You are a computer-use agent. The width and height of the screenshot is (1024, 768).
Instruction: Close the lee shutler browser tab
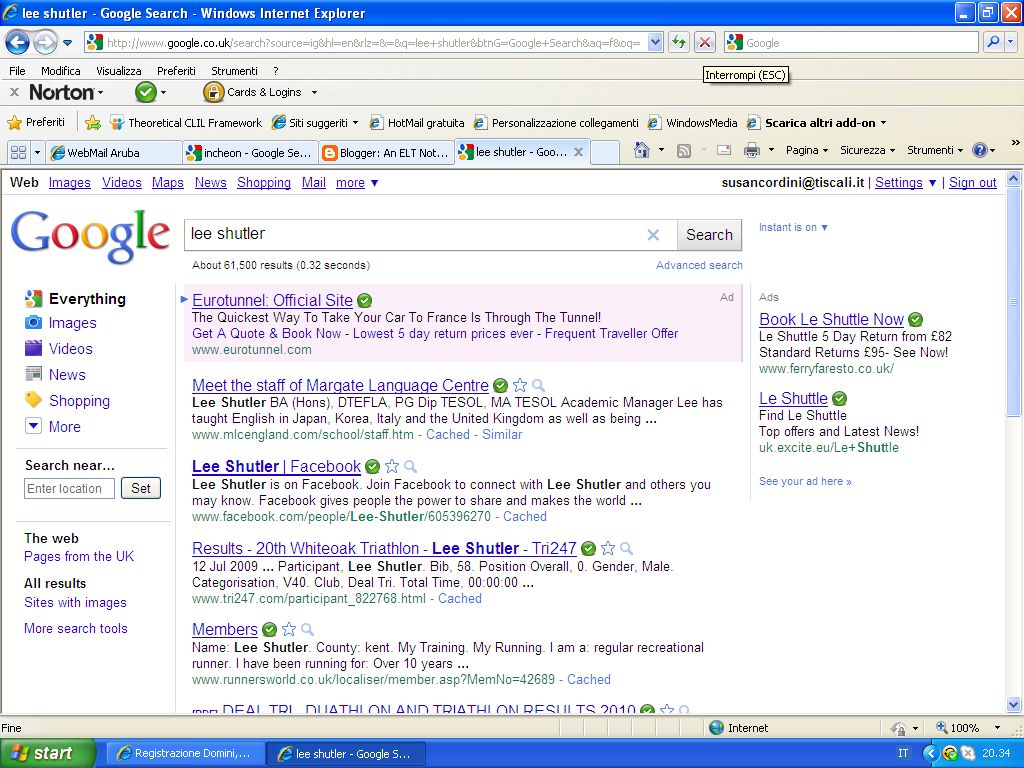[578, 152]
